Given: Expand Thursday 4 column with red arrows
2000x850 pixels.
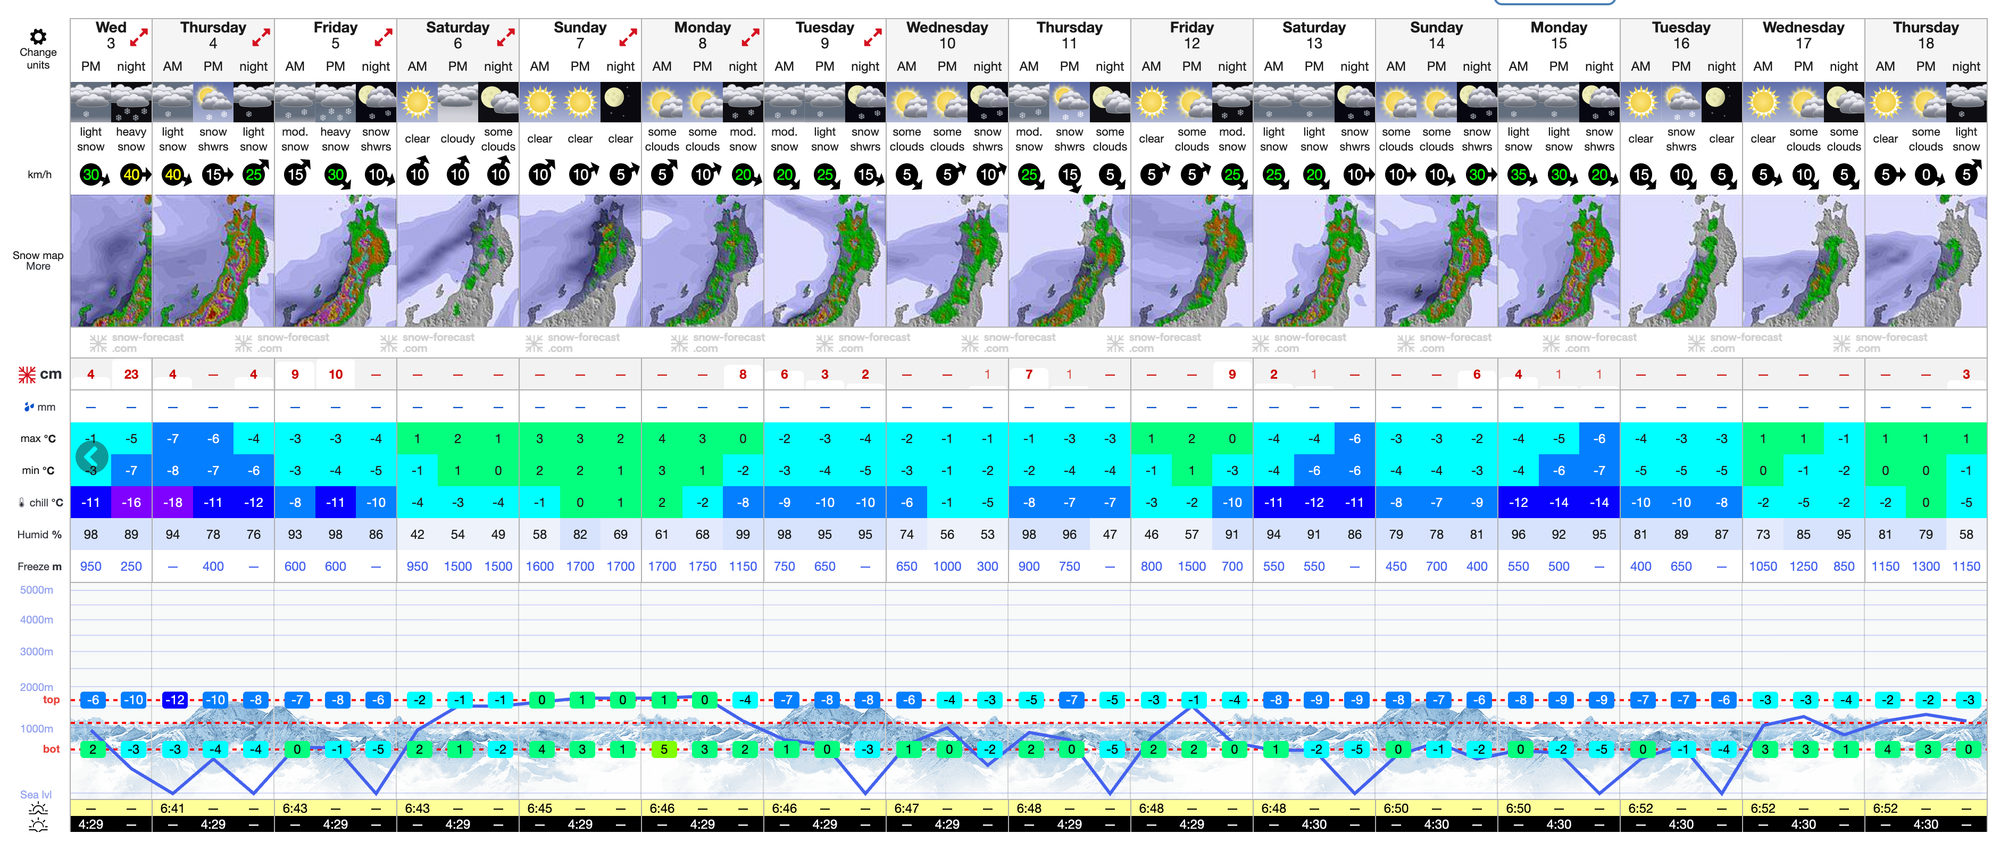Looking at the screenshot, I should [x=261, y=38].
